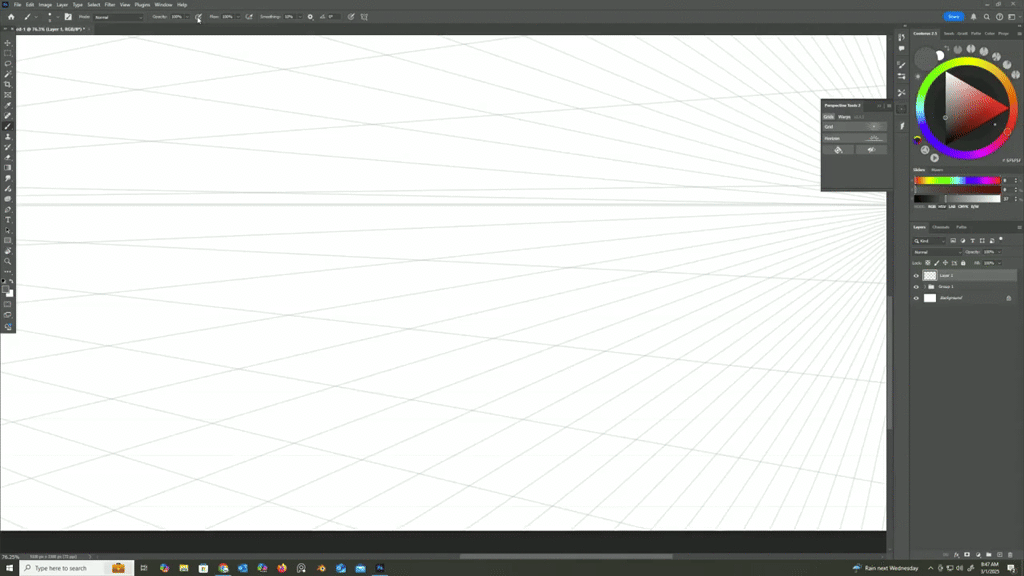Select the Crop tool
The image size is (1024, 576).
pyautogui.click(x=8, y=85)
